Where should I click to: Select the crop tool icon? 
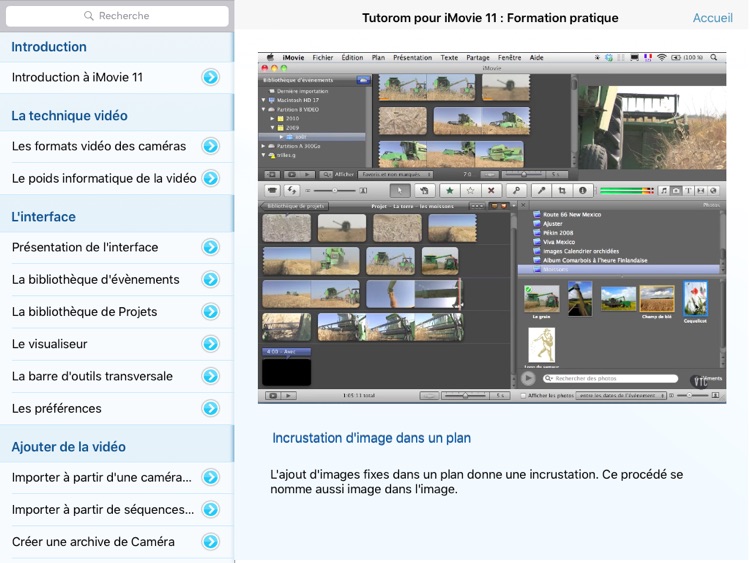click(x=562, y=191)
